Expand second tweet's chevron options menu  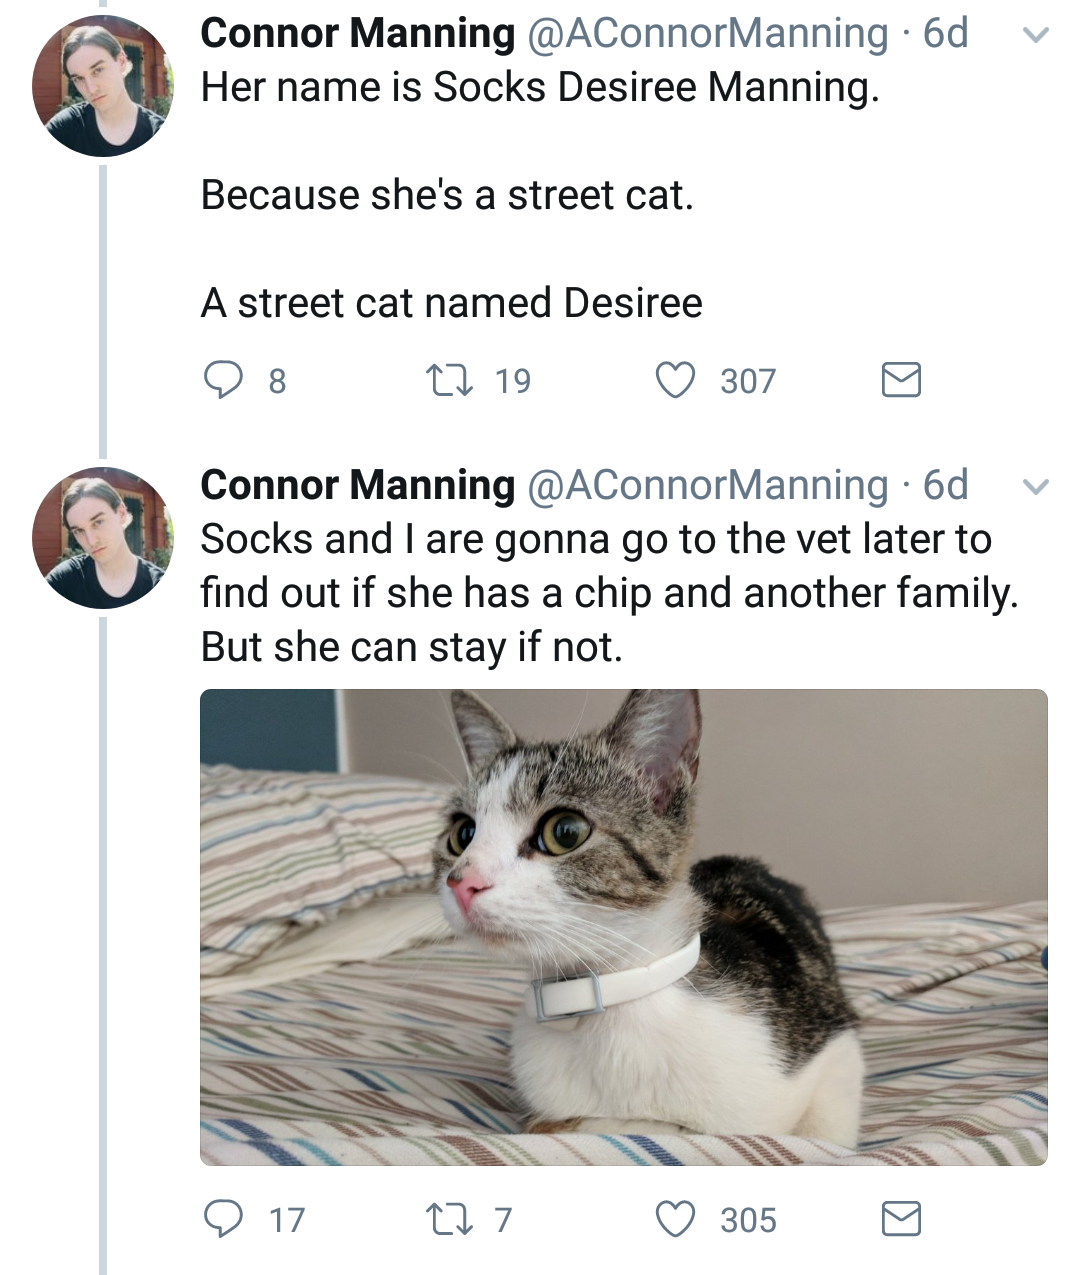[x=1037, y=488]
